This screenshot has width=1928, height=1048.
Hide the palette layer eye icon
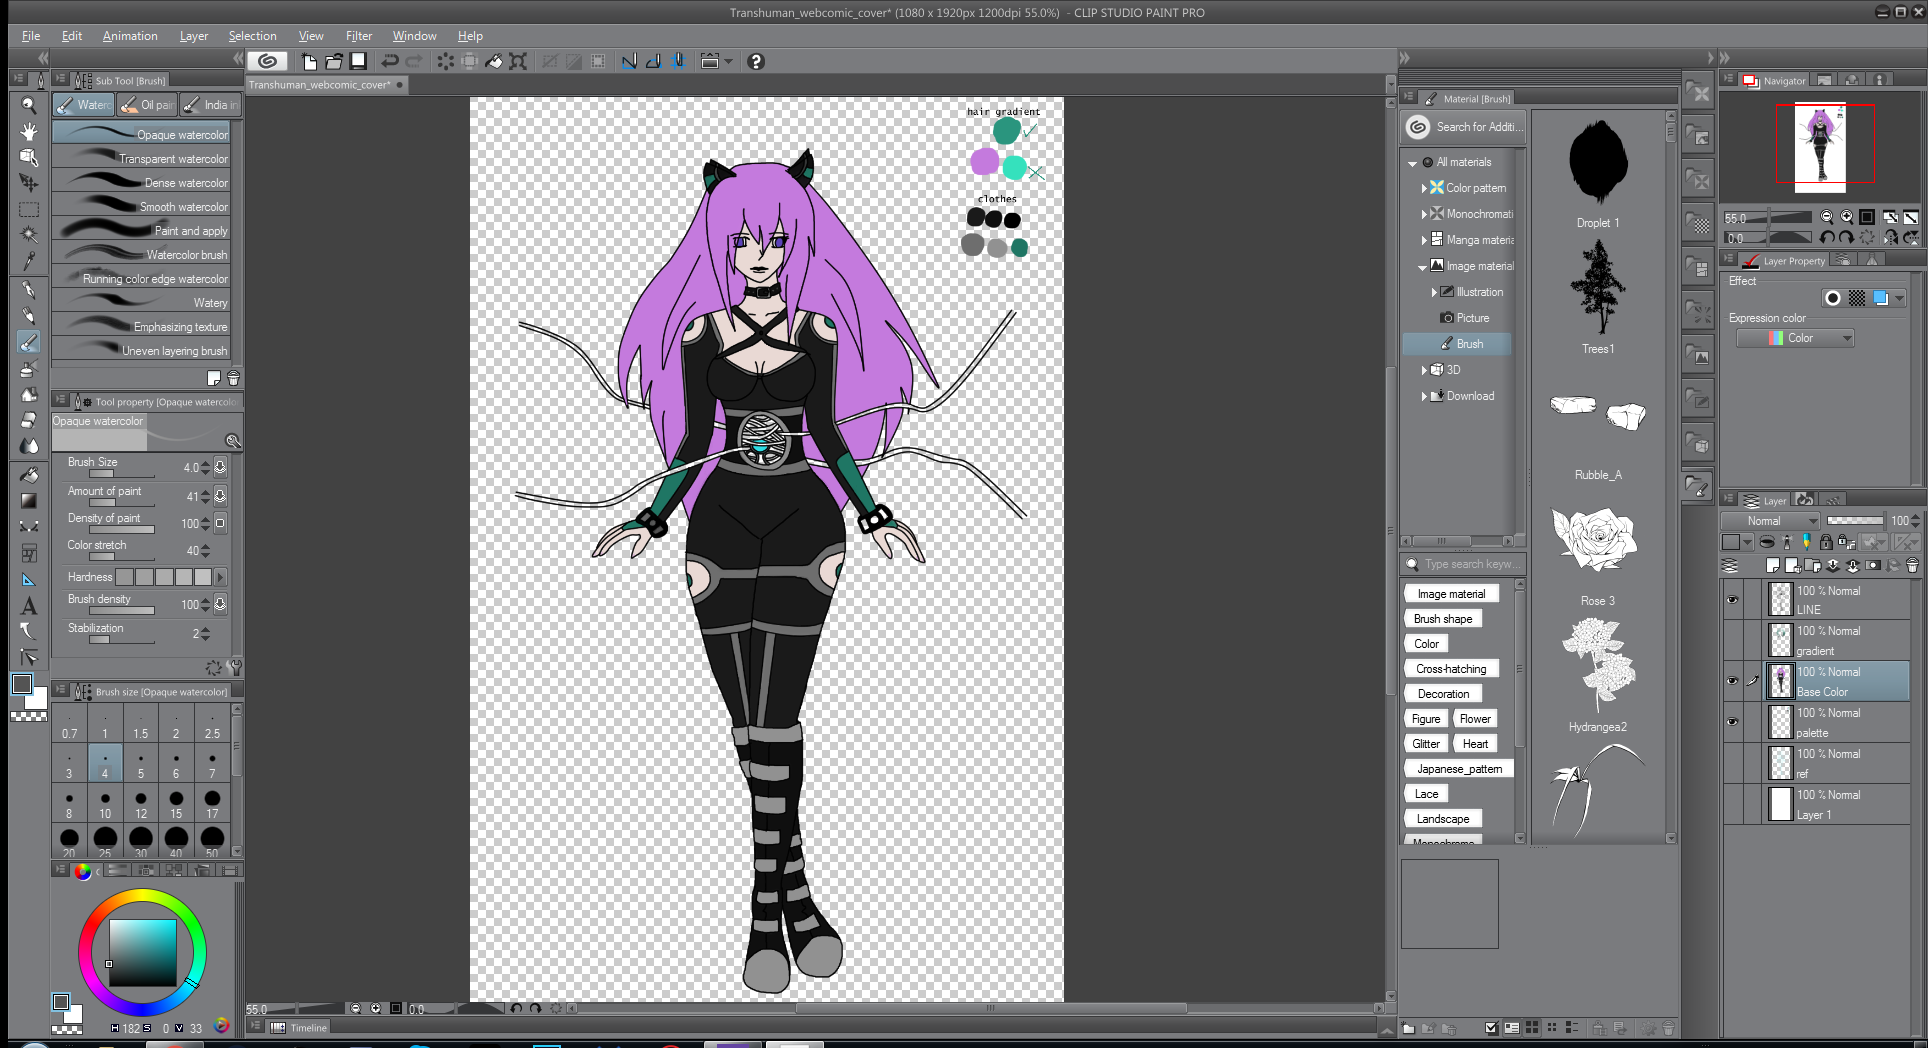point(1732,722)
